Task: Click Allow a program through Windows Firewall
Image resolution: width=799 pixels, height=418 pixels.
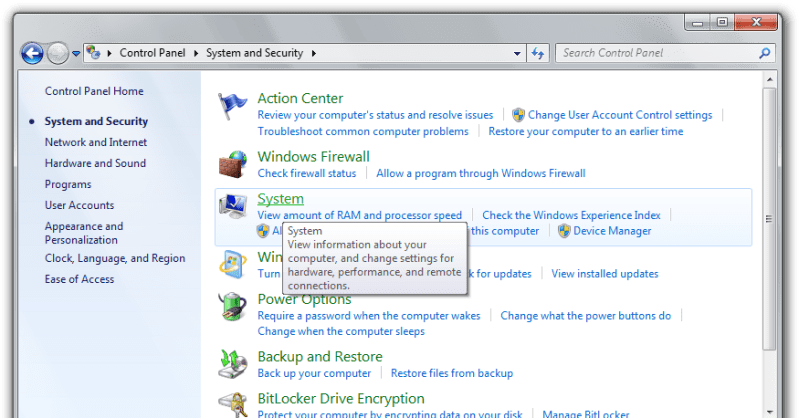Action: pyautogui.click(x=481, y=173)
